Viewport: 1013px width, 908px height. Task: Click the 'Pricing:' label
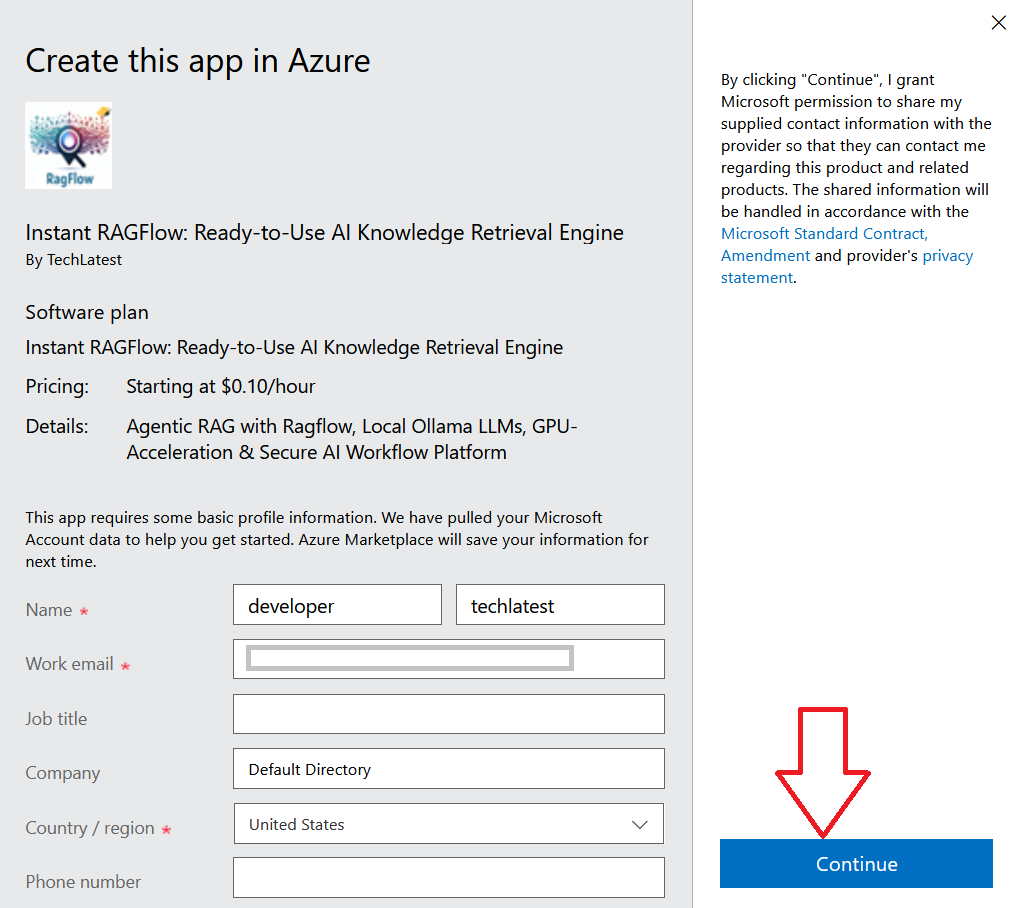point(57,386)
